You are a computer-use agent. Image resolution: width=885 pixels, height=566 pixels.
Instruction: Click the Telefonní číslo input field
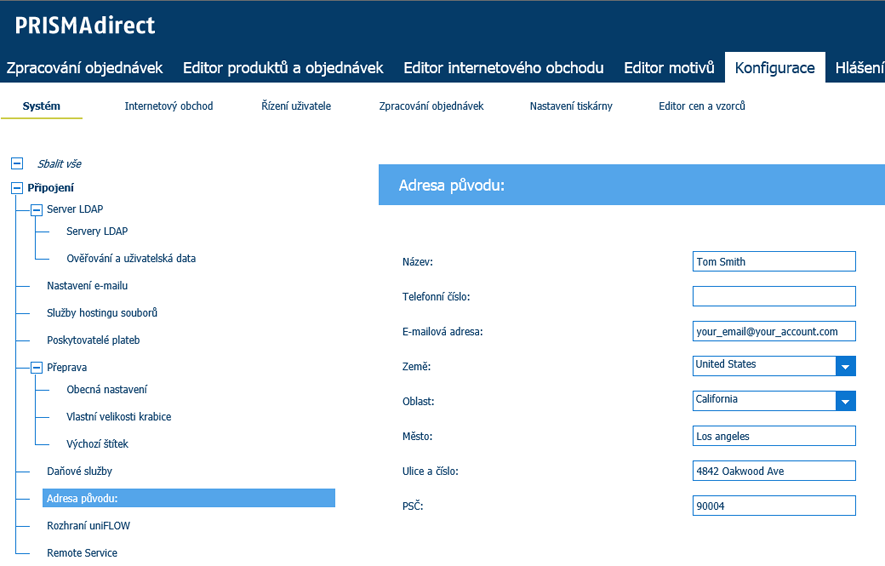coord(774,296)
